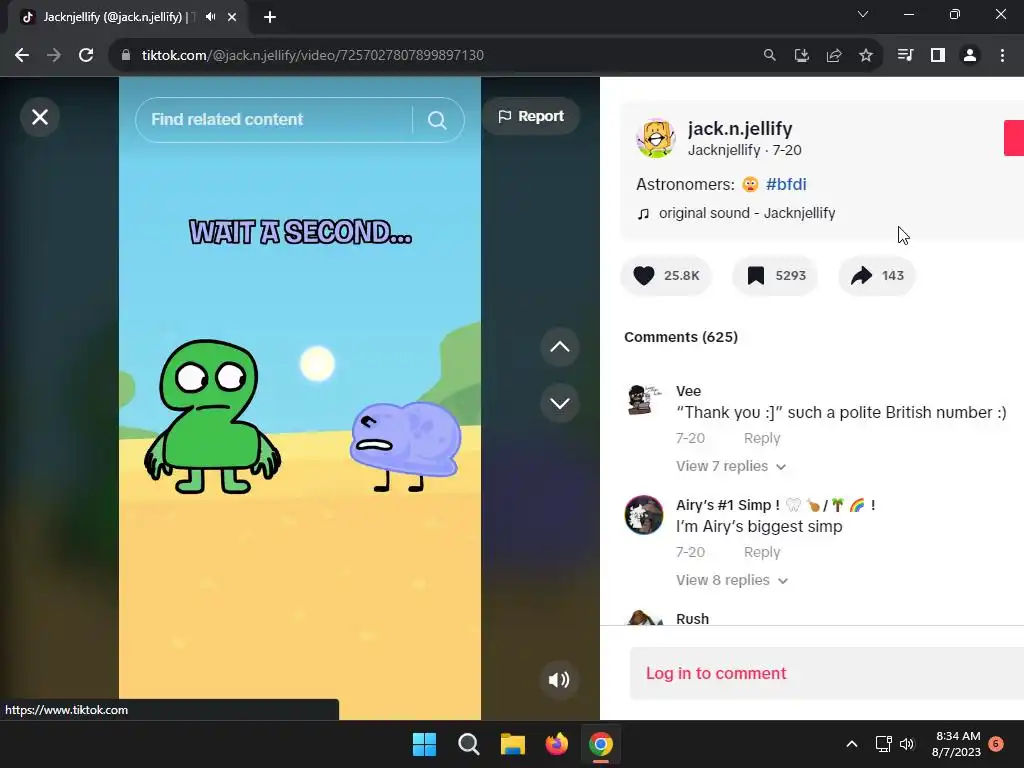Close the Jacknjellify tab

pos(232,18)
